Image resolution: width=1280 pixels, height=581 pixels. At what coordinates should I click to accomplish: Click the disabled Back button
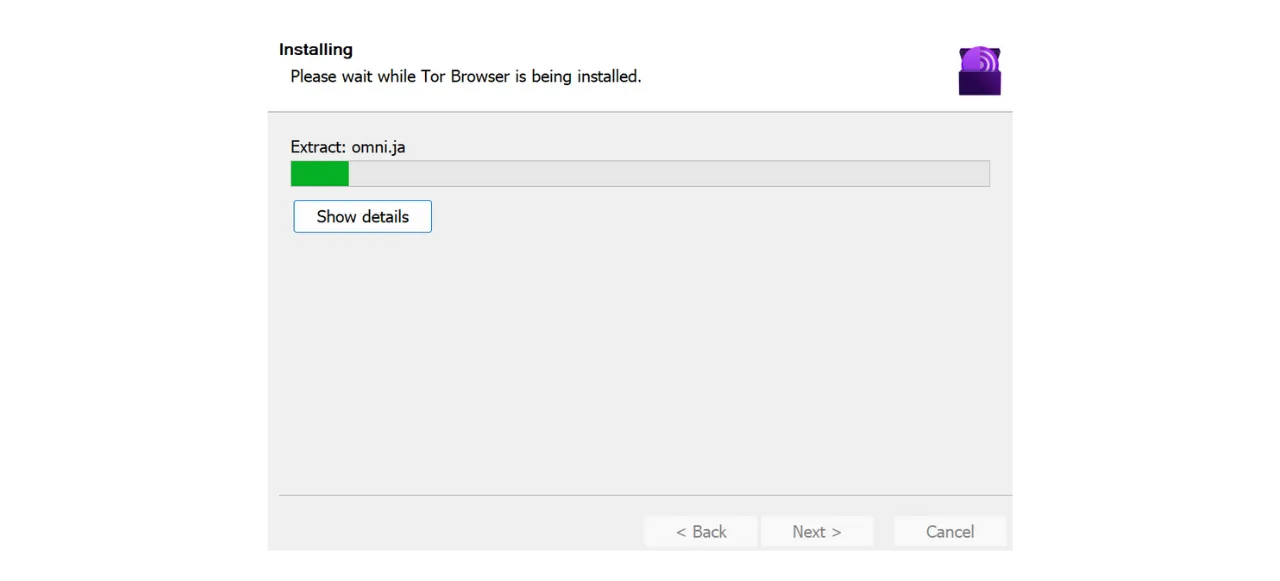(x=701, y=531)
